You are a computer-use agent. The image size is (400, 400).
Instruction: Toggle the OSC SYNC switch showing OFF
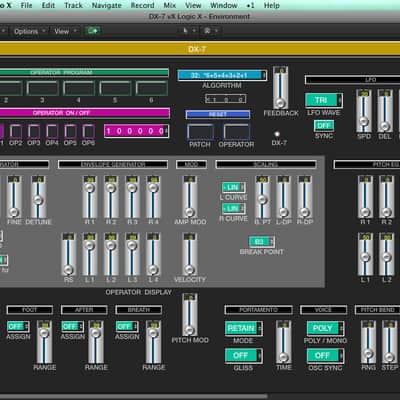325,356
